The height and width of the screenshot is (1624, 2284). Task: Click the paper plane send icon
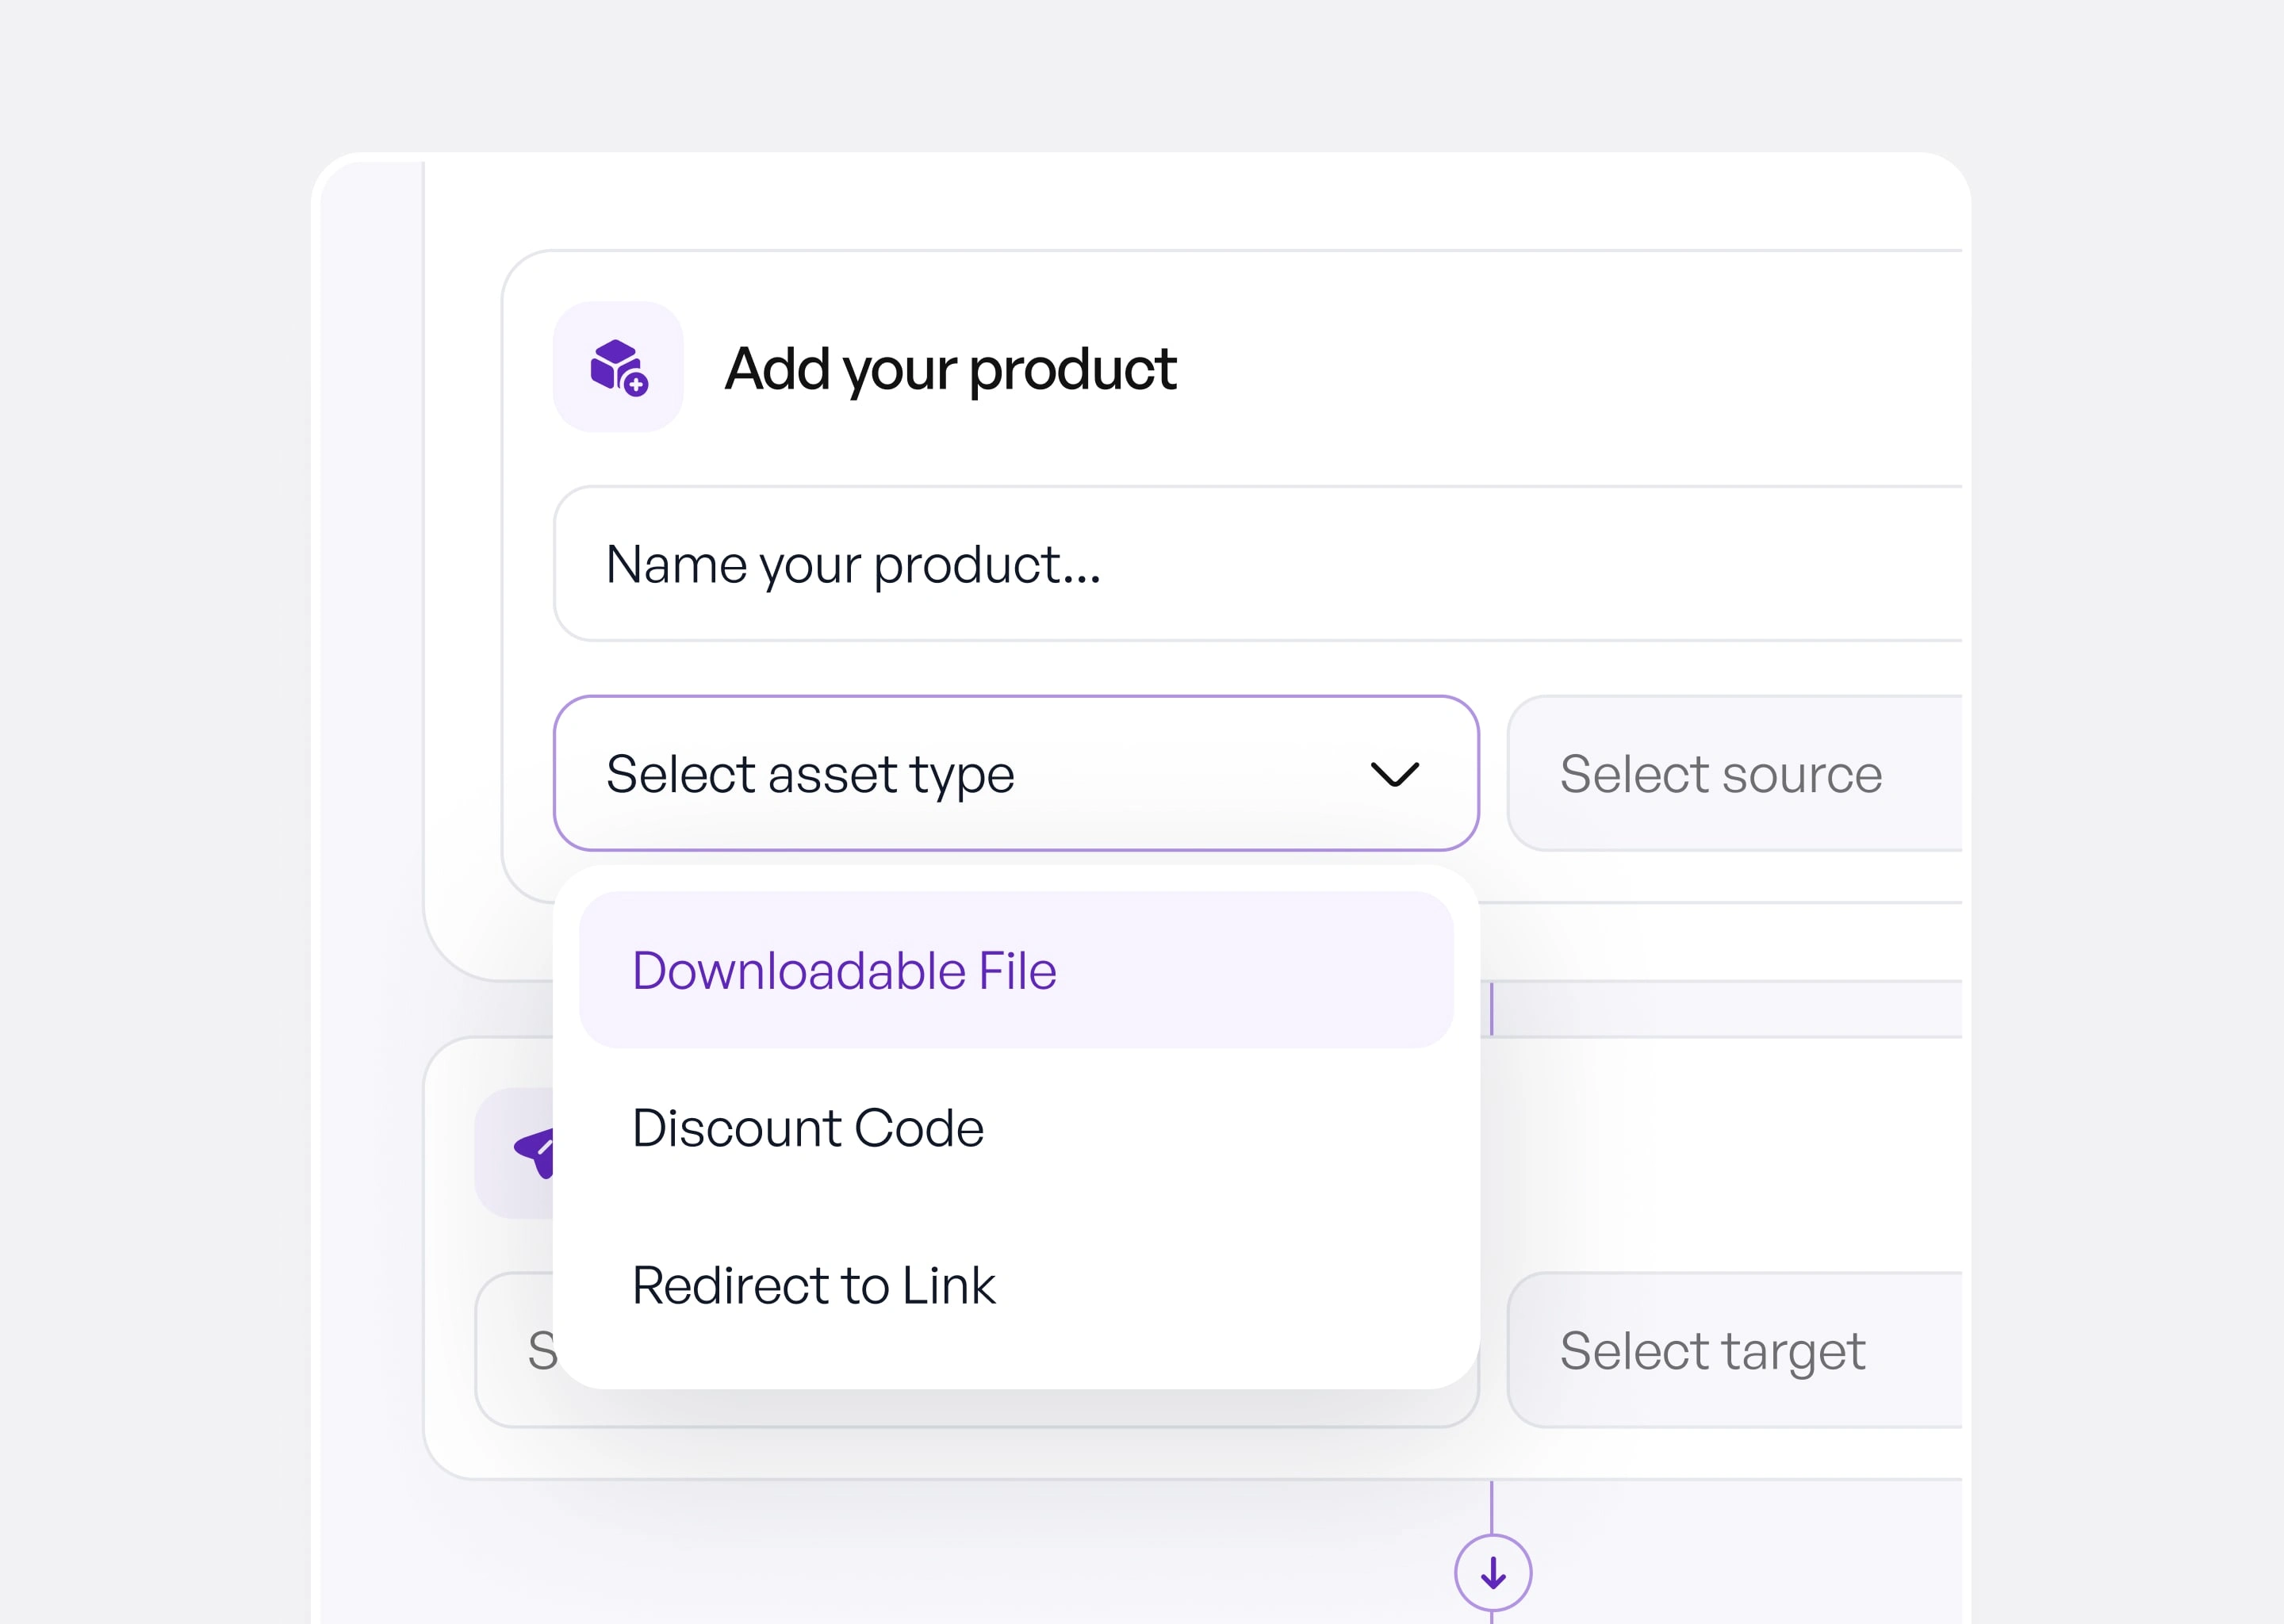(x=535, y=1152)
